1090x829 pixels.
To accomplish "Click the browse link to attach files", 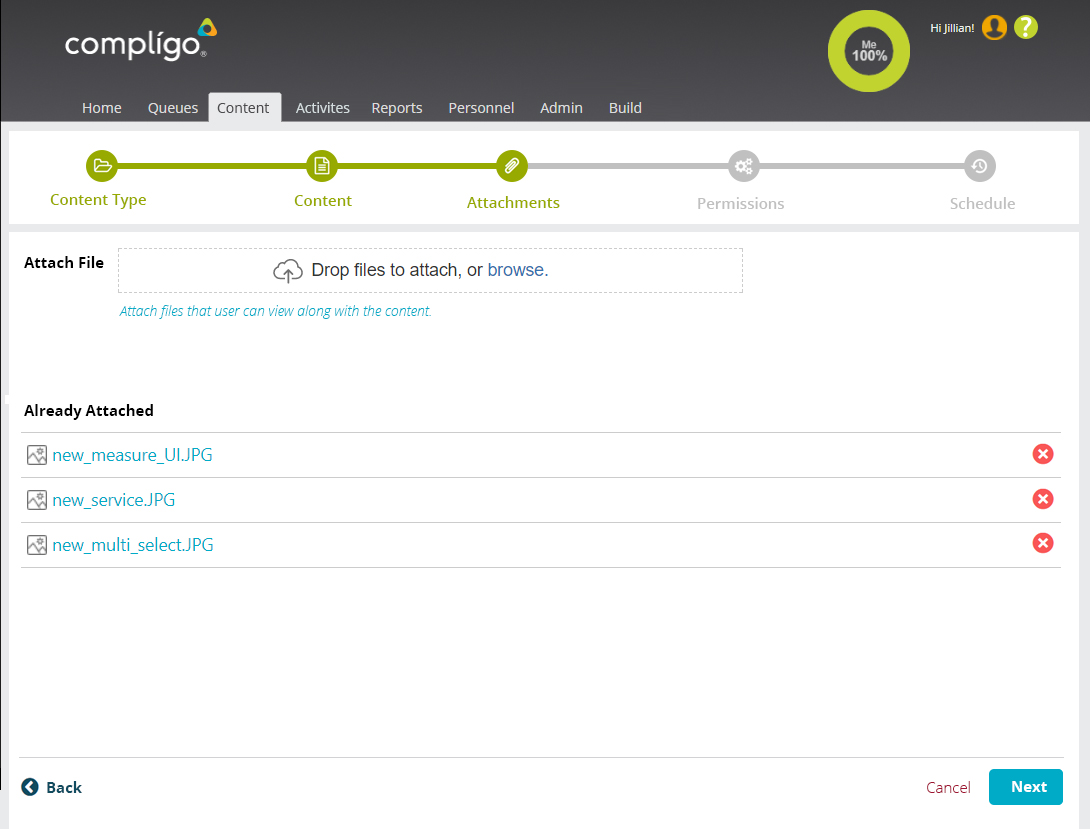I will pos(517,270).
